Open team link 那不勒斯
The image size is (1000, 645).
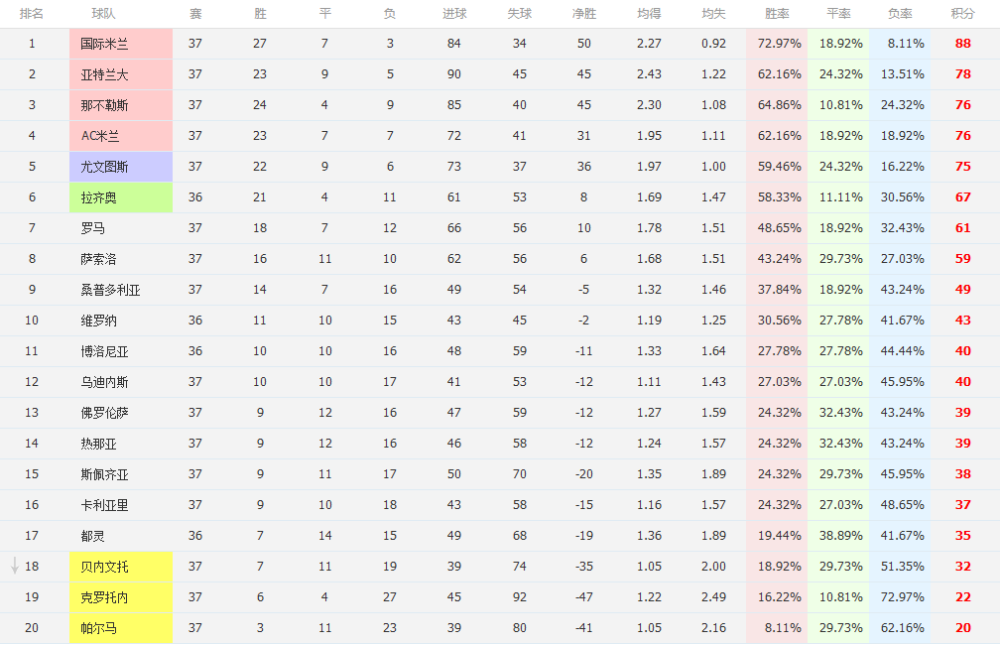tap(105, 105)
